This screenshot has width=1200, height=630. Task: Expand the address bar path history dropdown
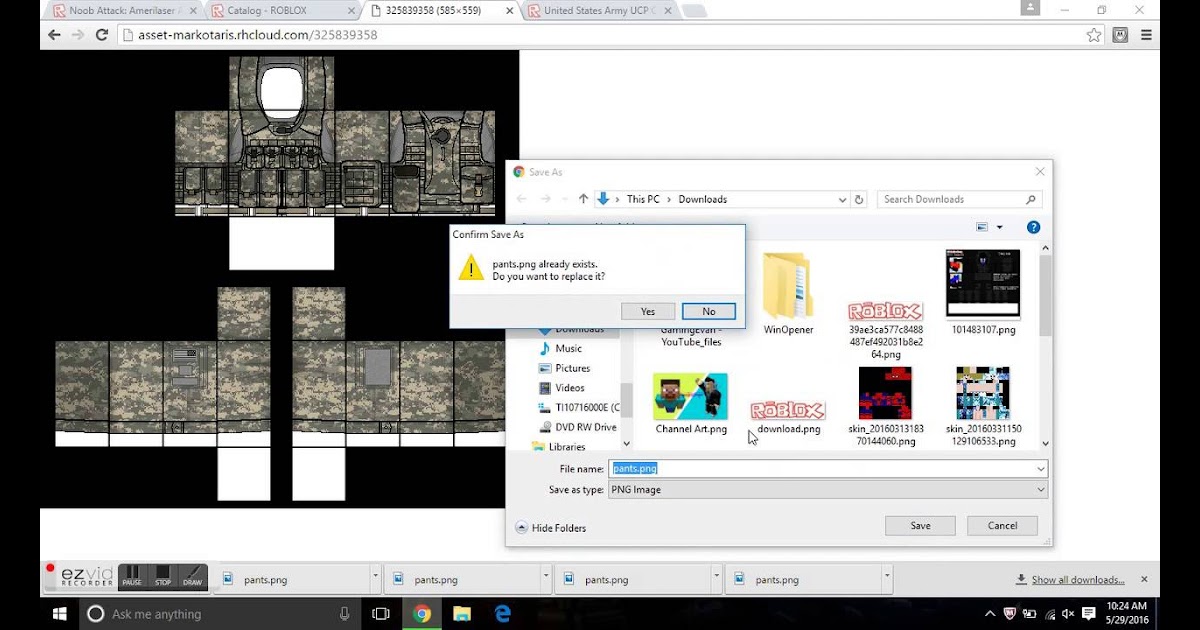pyautogui.click(x=842, y=199)
